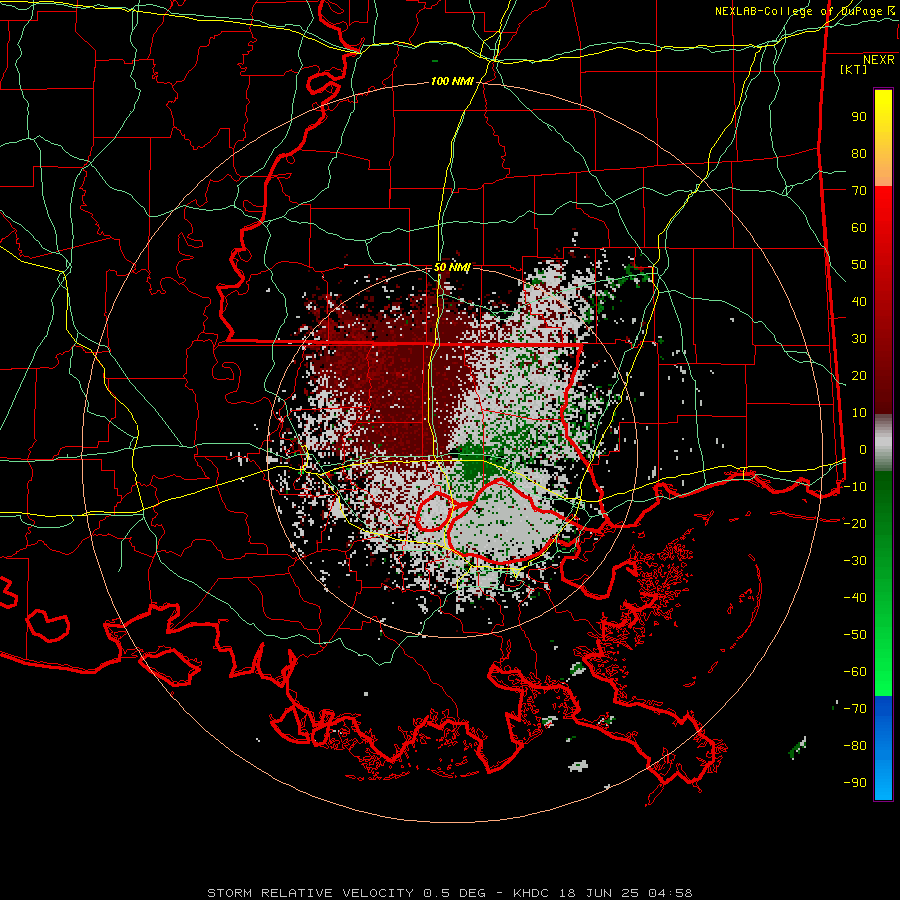Click the -40 value on the velocity scale

point(855,598)
